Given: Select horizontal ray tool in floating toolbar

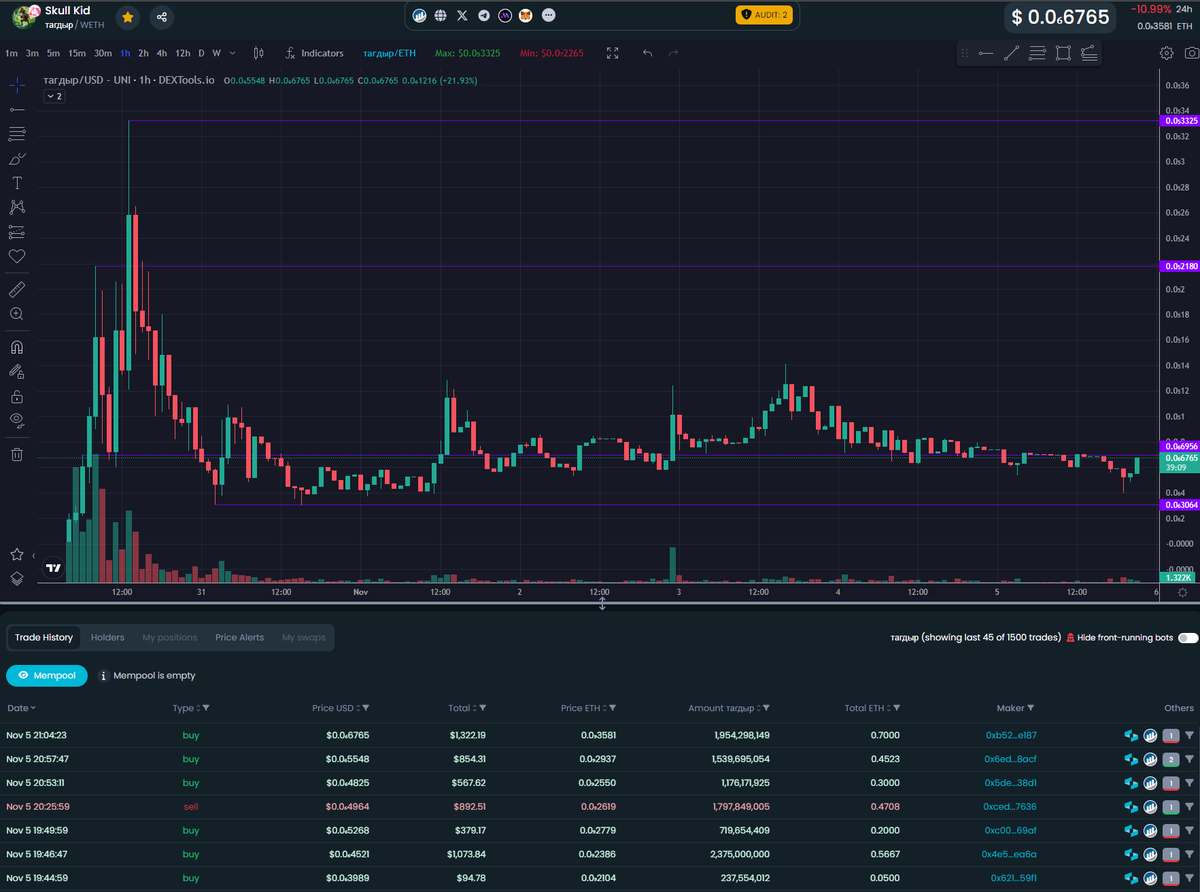Looking at the screenshot, I should [x=986, y=53].
